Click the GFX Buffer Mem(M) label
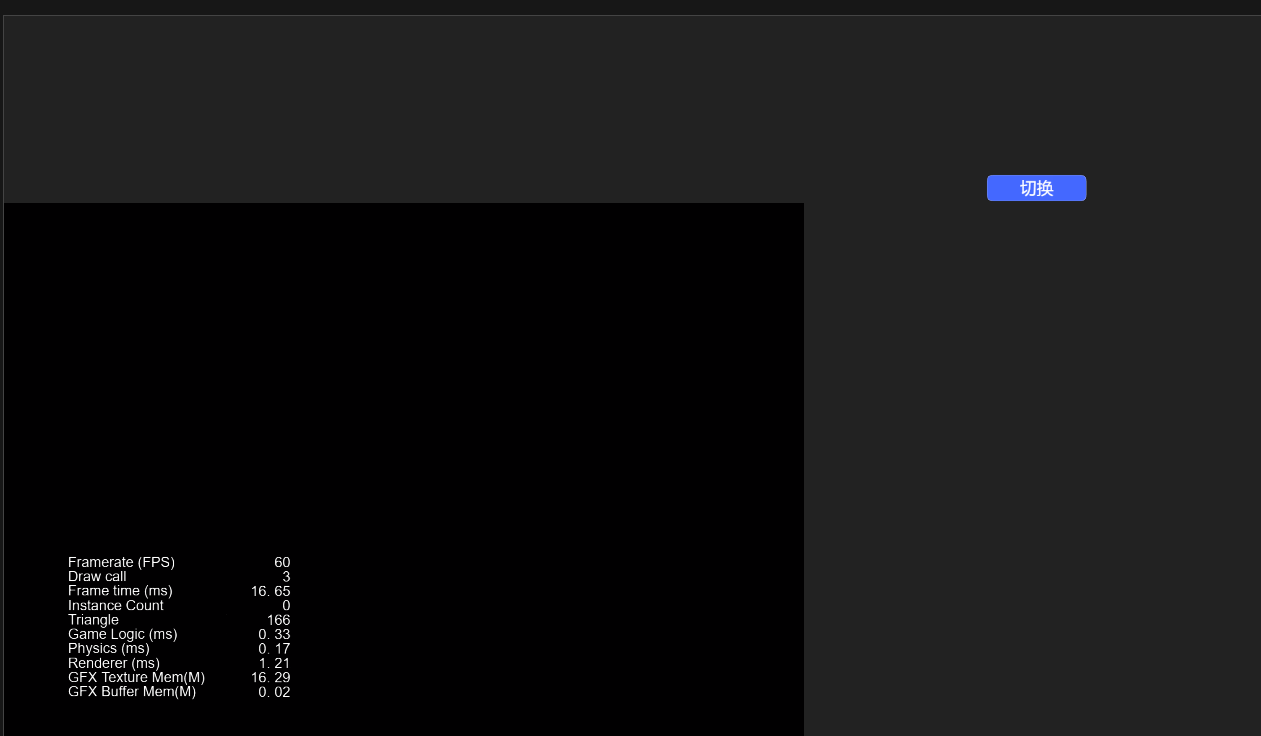This screenshot has width=1261, height=736. coord(132,692)
